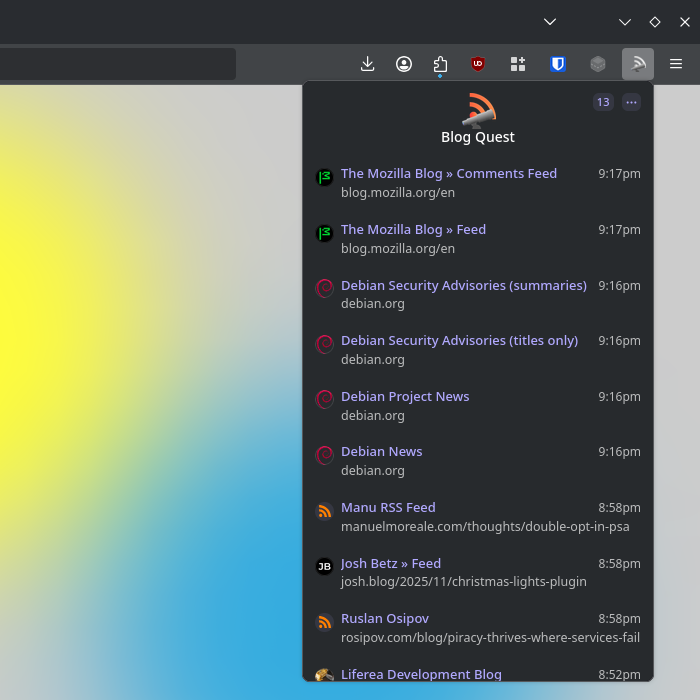This screenshot has width=700, height=700.
Task: Open The Mozilla Blog » Comments Feed
Action: click(448, 174)
